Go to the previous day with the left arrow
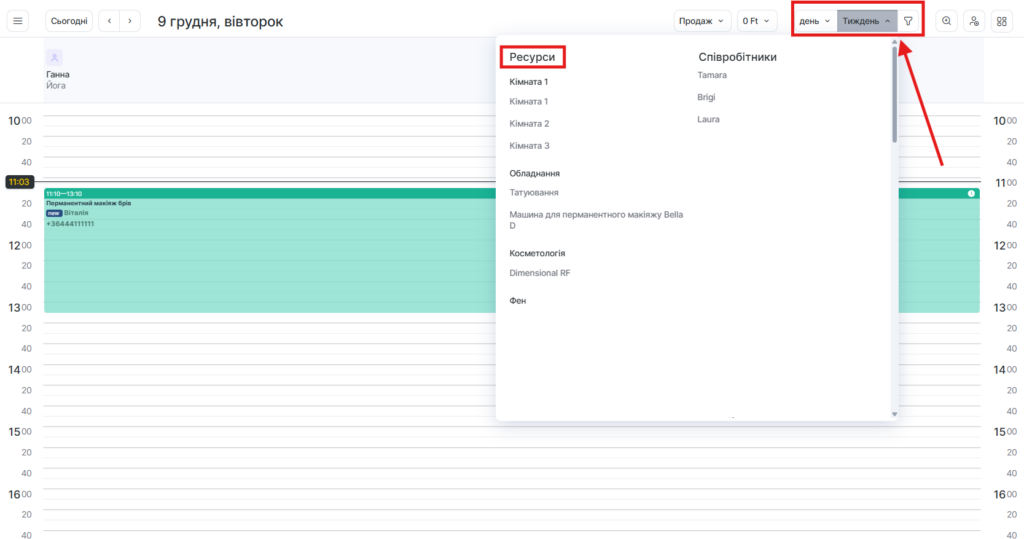The width and height of the screenshot is (1024, 539). 109,21
